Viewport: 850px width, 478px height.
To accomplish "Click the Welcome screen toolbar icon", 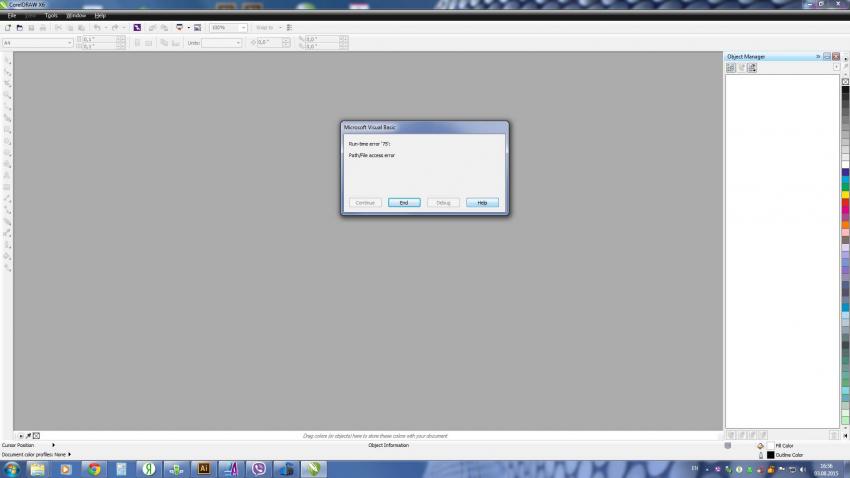I will coord(197,27).
